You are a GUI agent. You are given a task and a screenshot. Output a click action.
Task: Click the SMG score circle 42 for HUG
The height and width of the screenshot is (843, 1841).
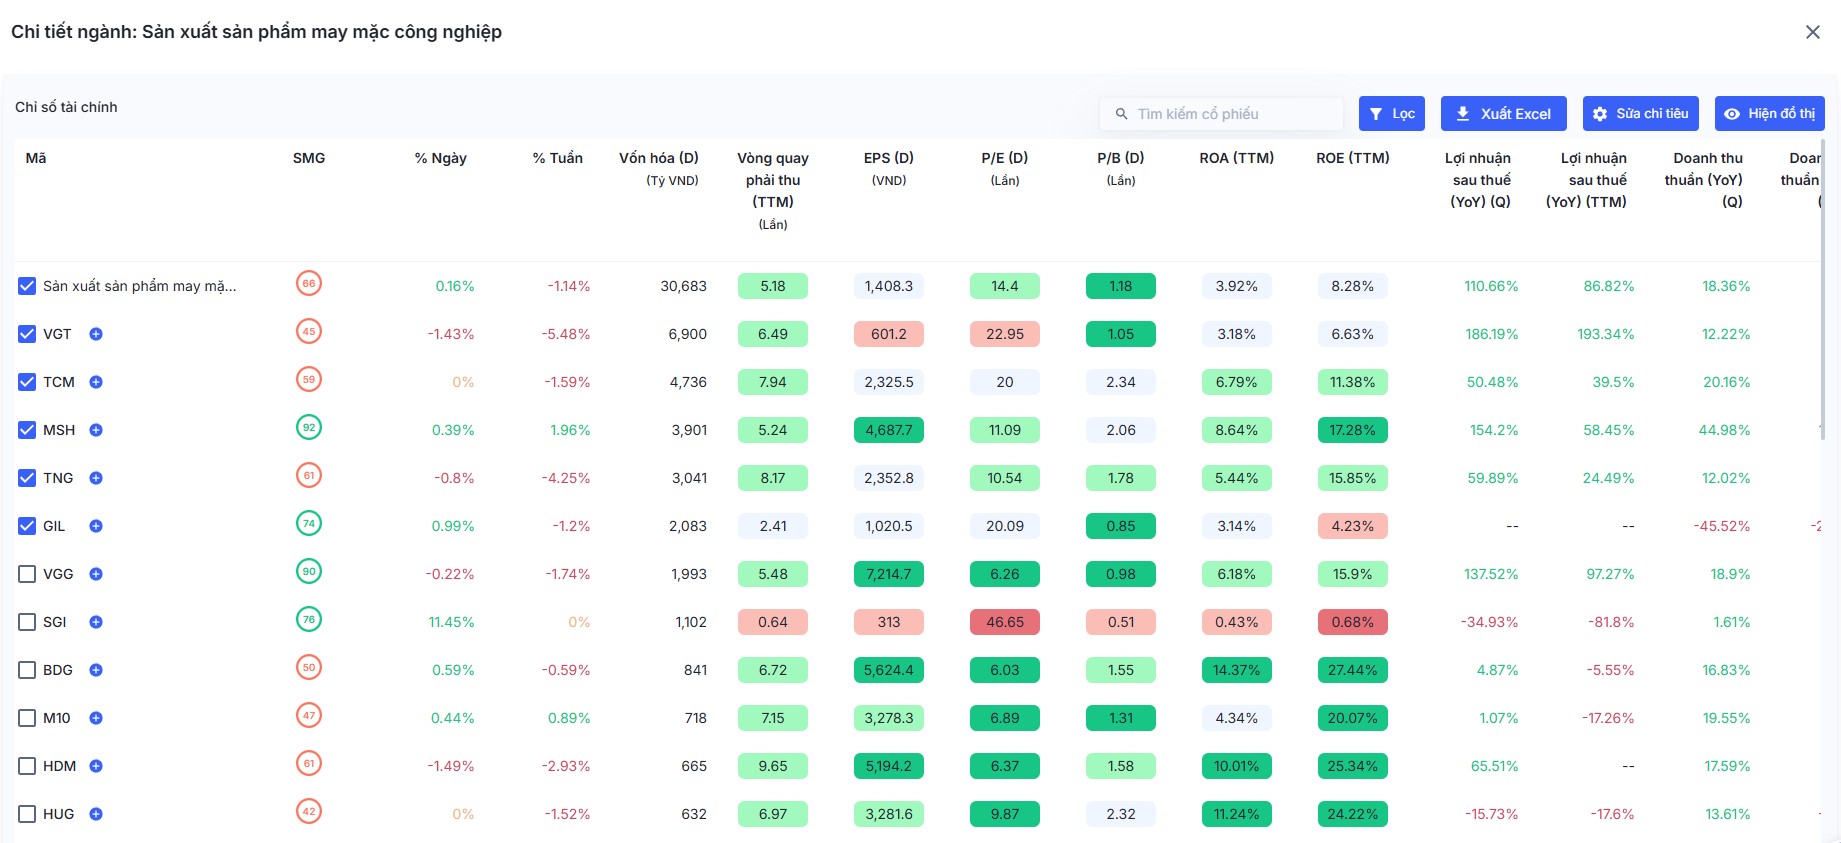click(x=309, y=811)
